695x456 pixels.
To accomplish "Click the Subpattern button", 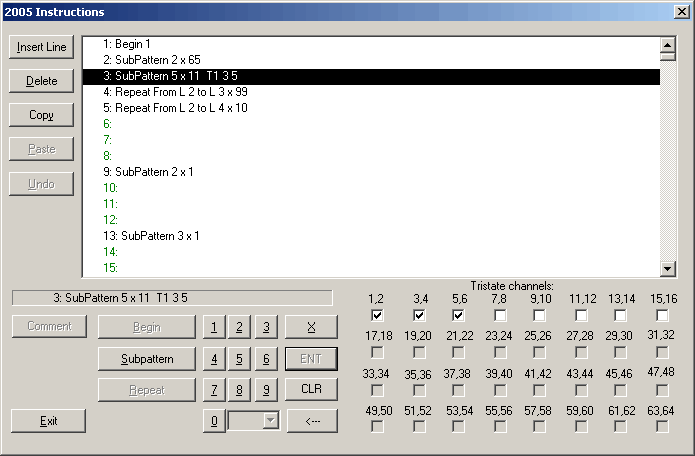I will coord(147,358).
